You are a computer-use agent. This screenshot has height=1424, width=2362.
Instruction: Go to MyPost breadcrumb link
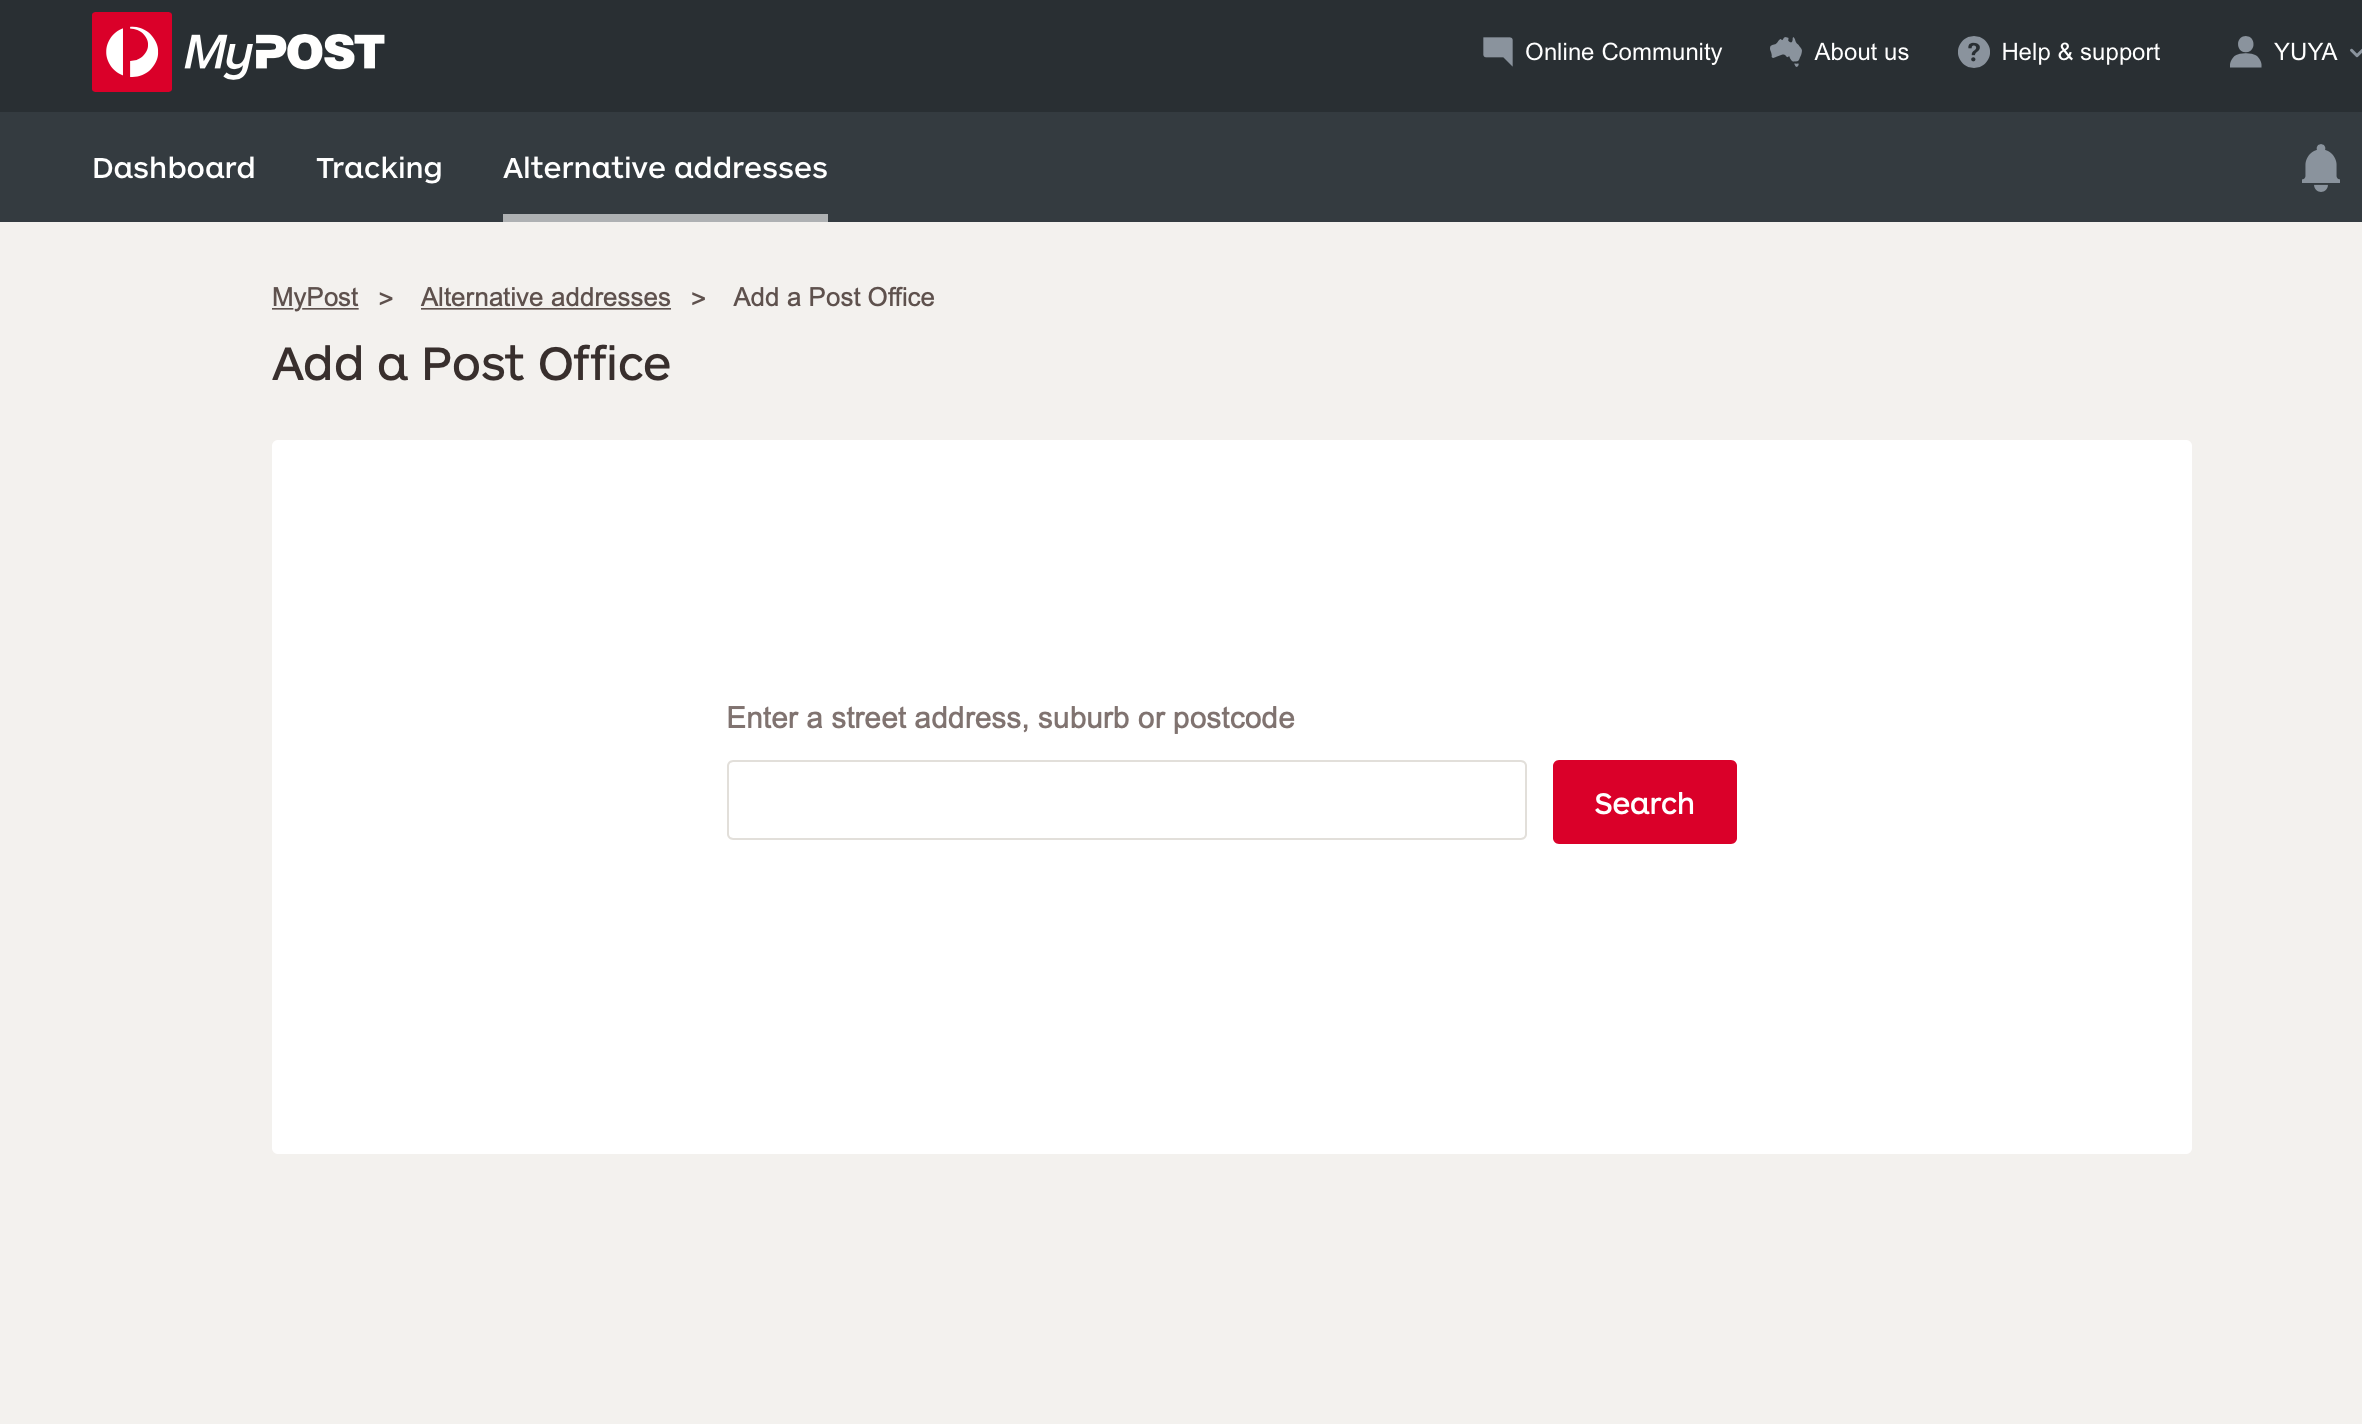click(x=315, y=297)
